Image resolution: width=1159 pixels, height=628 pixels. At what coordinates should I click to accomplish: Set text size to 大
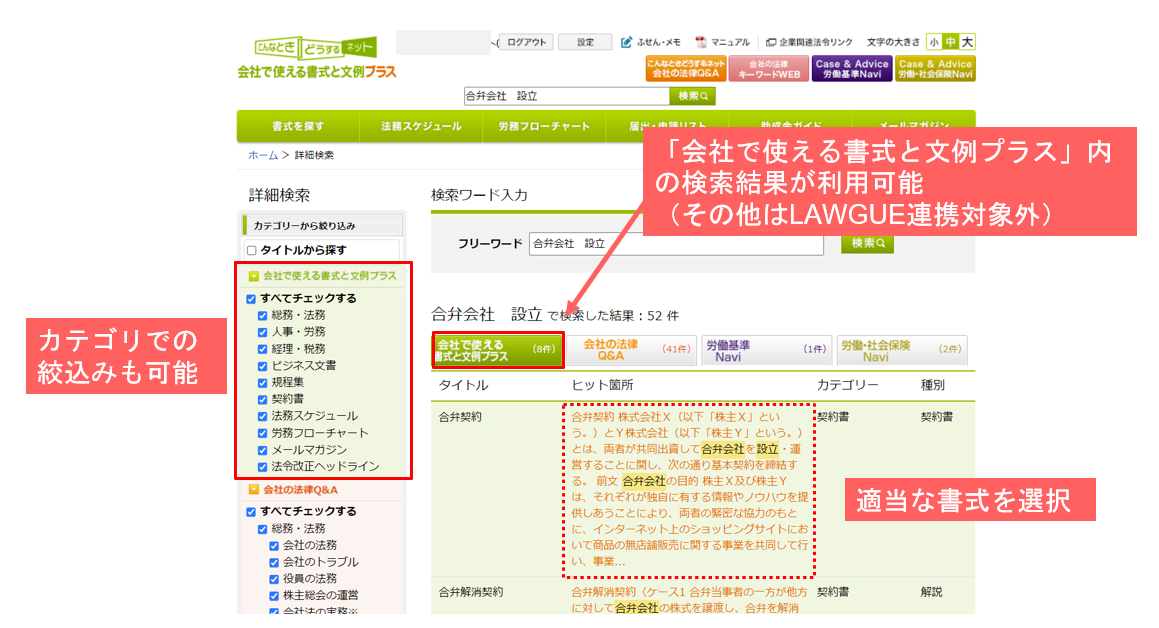click(x=966, y=42)
